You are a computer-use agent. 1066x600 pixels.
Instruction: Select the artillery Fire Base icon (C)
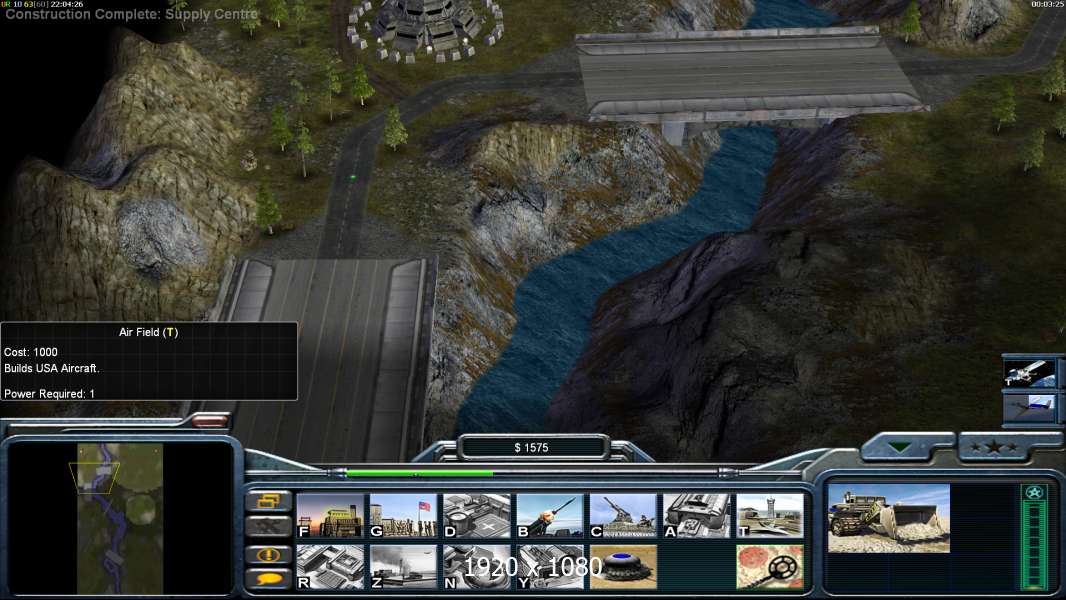623,516
